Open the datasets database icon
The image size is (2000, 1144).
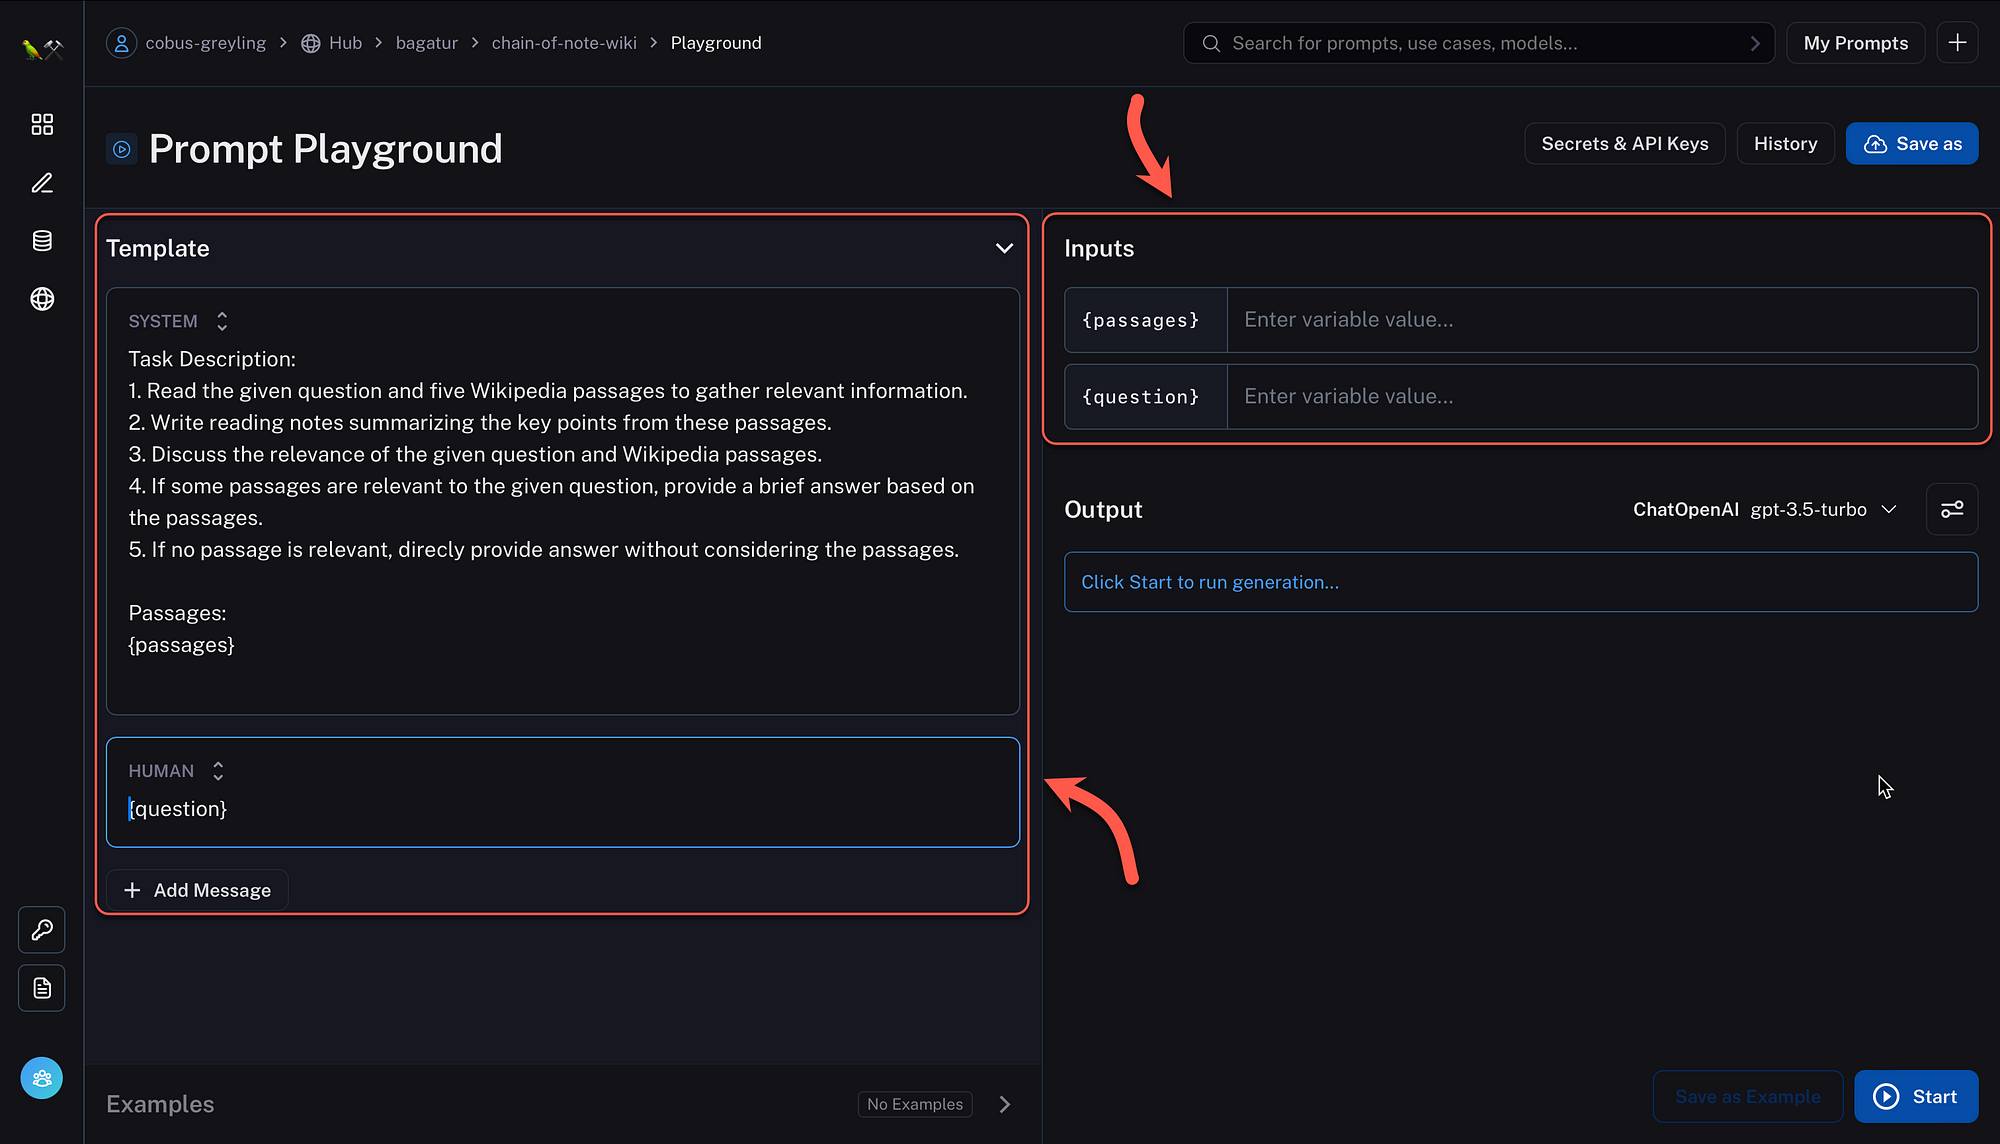click(x=42, y=241)
